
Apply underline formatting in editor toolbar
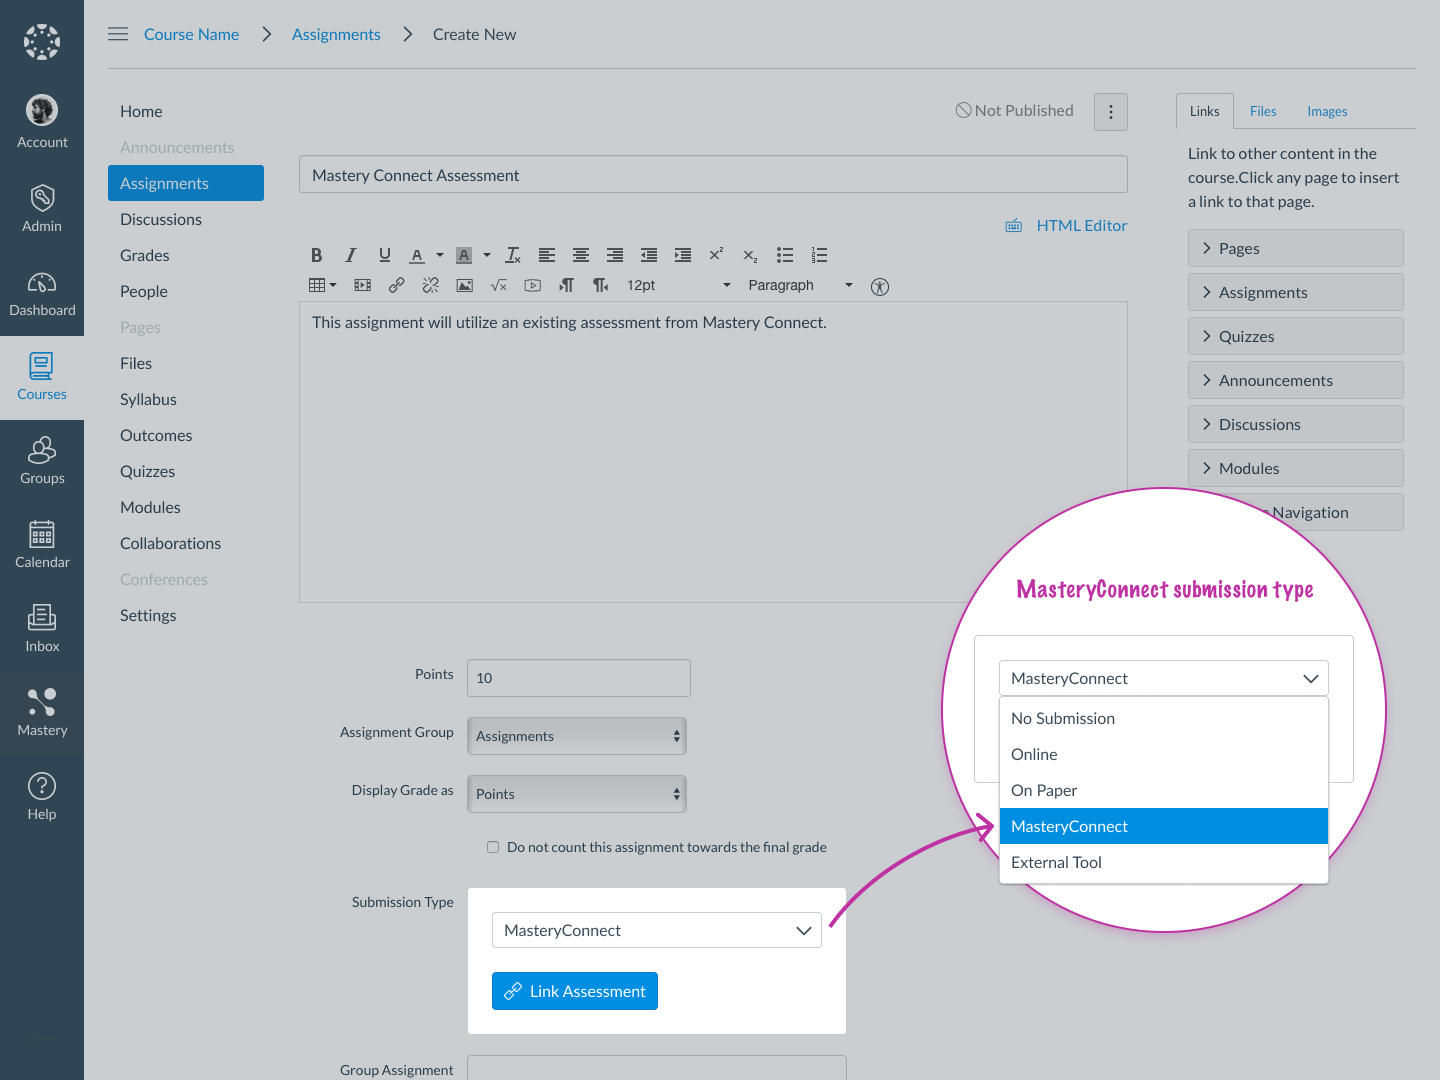coord(384,255)
